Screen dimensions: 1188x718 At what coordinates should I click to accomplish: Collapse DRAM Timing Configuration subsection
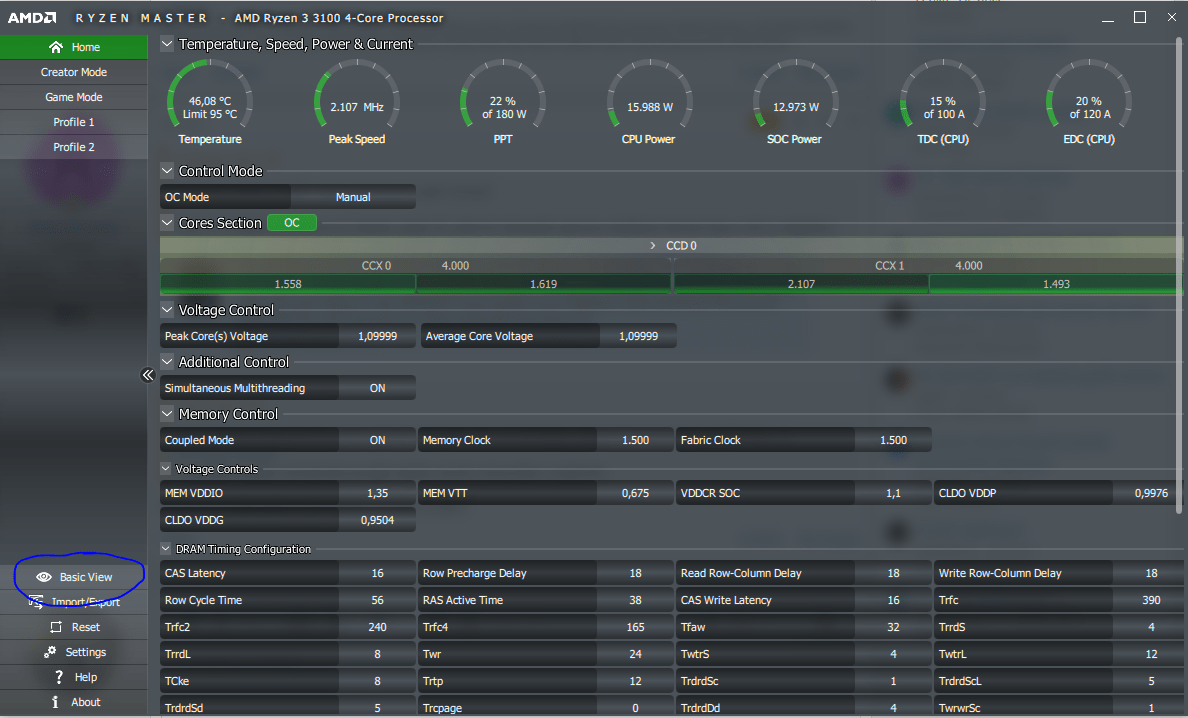tap(166, 549)
